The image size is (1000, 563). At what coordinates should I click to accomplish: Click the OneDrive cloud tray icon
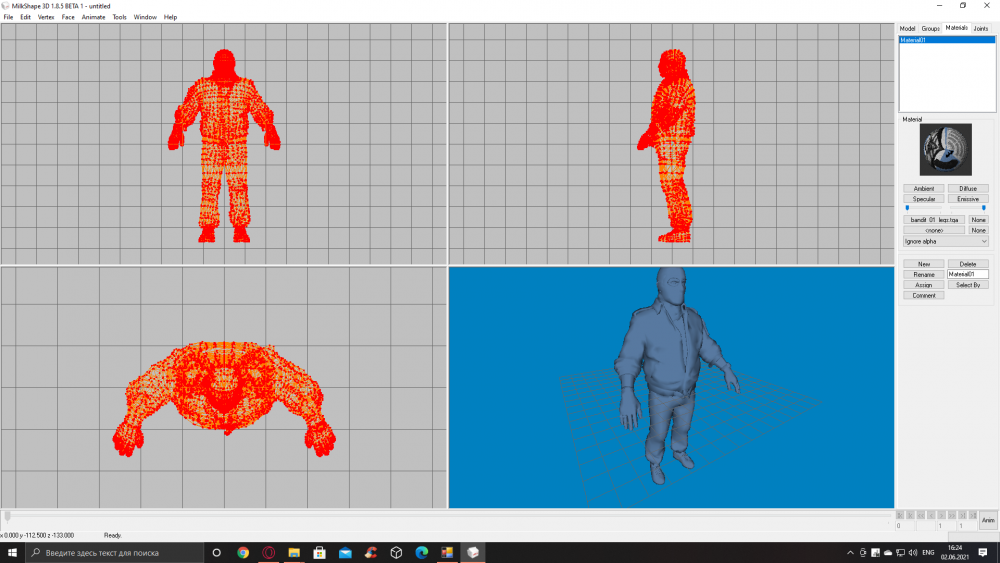(x=888, y=553)
